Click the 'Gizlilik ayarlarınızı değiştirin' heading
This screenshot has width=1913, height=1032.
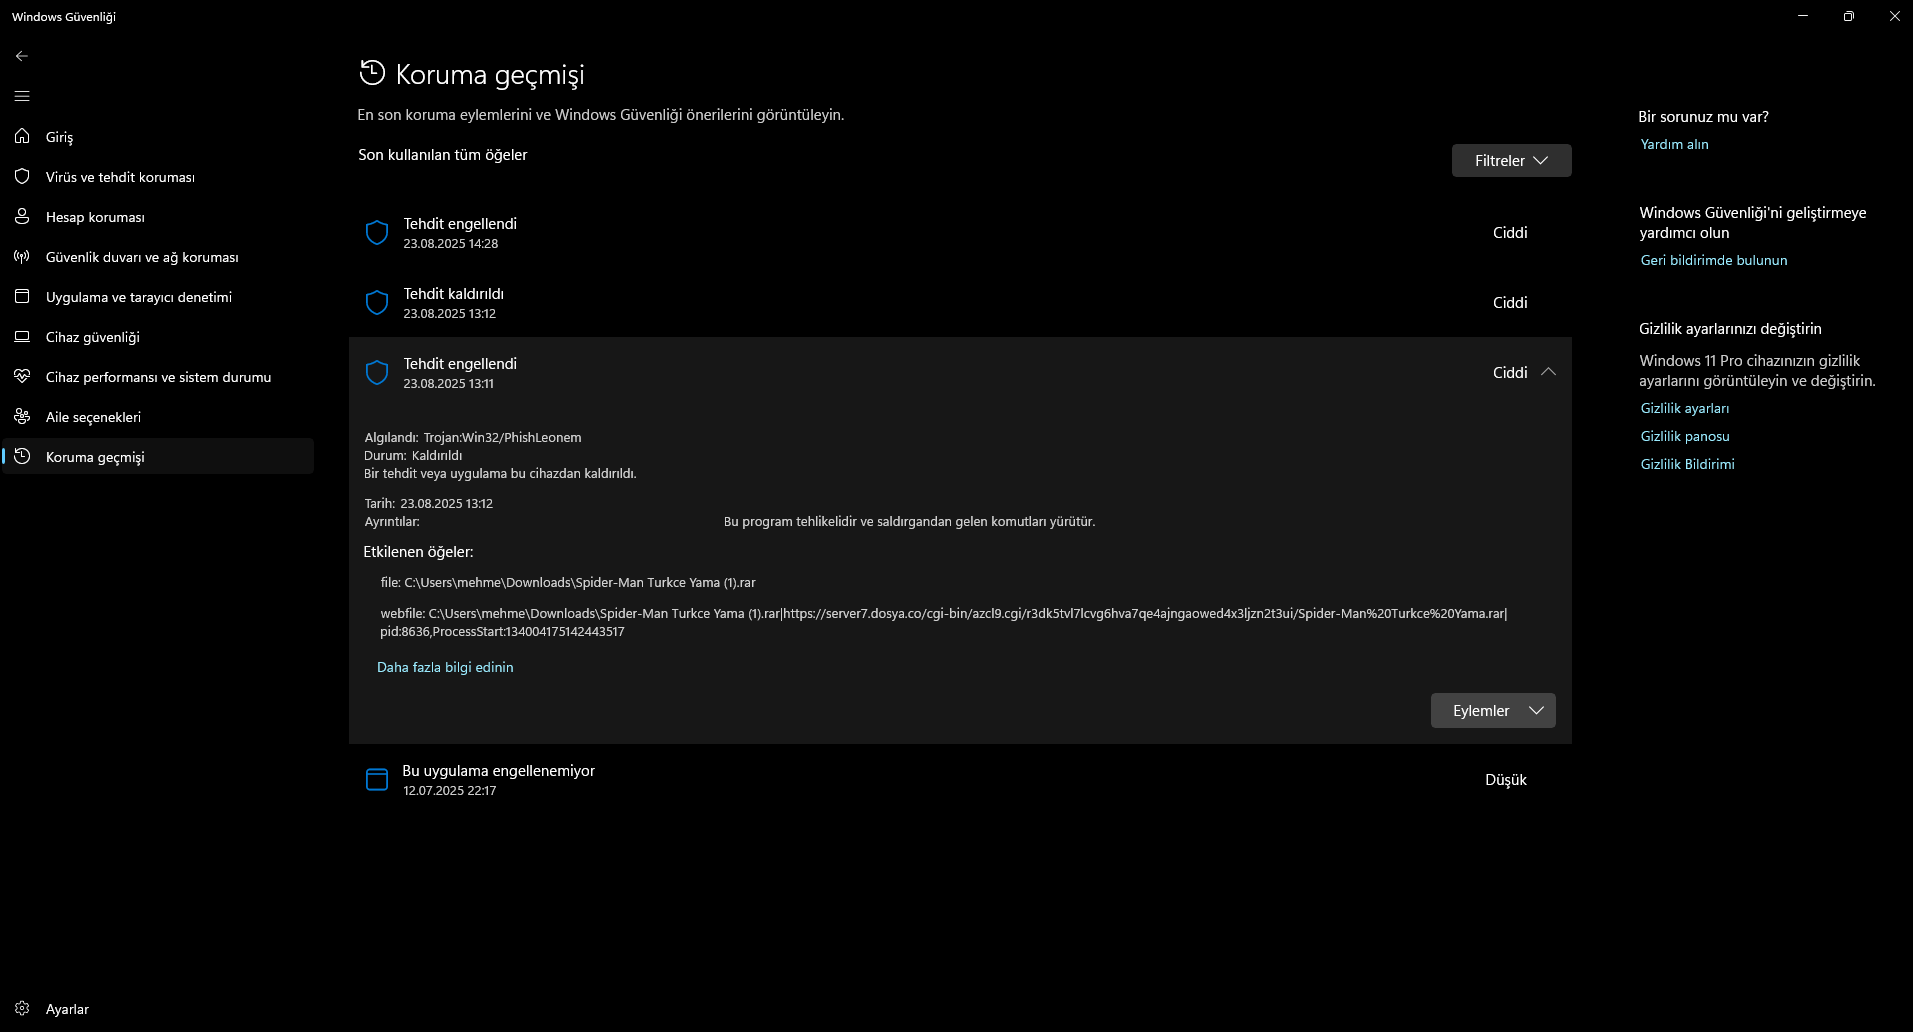1730,329
